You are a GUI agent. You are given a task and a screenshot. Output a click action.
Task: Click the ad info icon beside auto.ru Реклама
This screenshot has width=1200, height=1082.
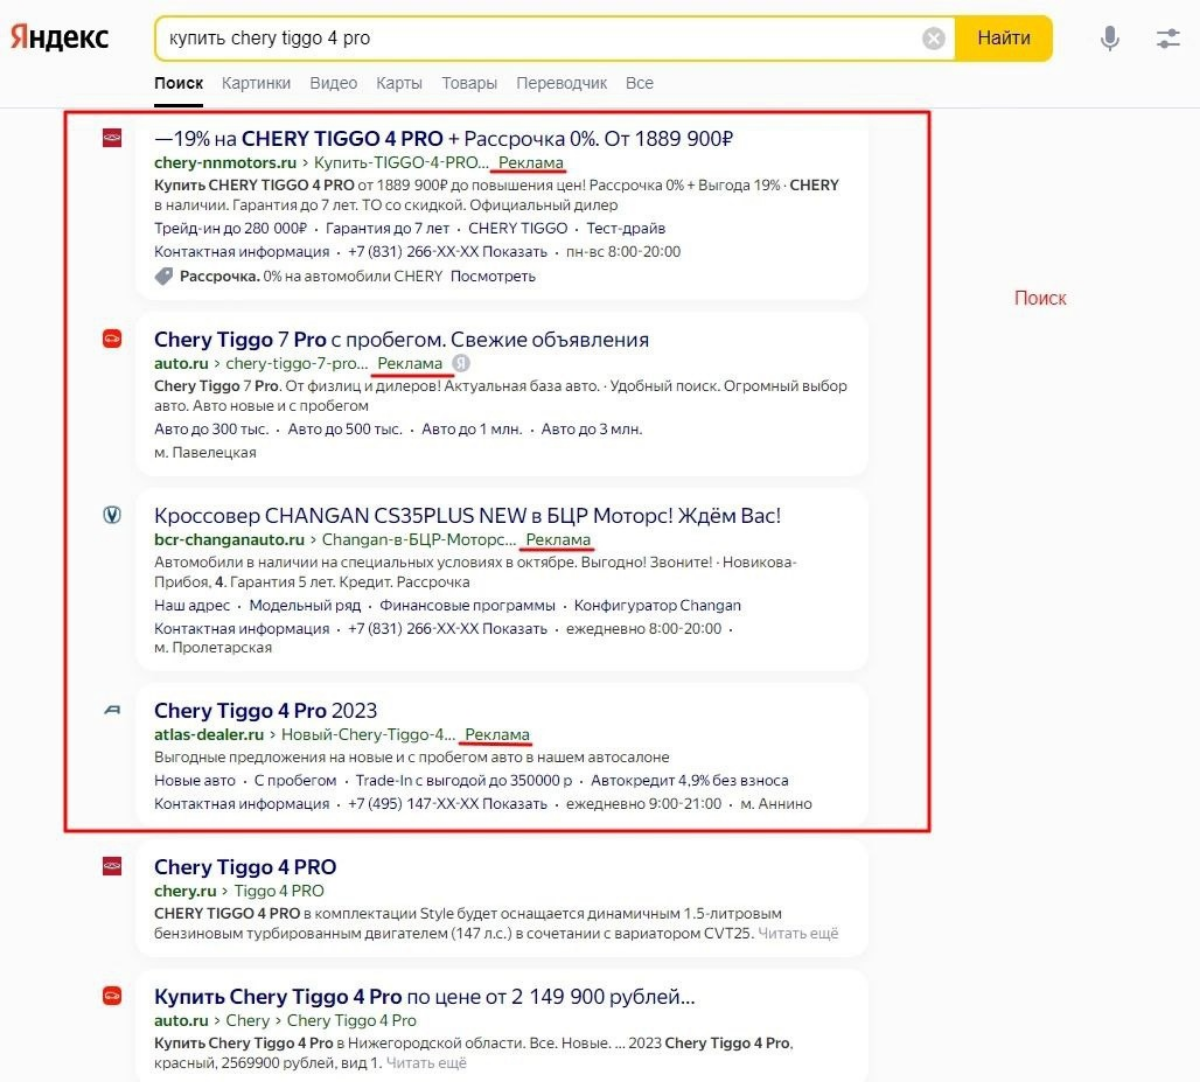pyautogui.click(x=461, y=363)
